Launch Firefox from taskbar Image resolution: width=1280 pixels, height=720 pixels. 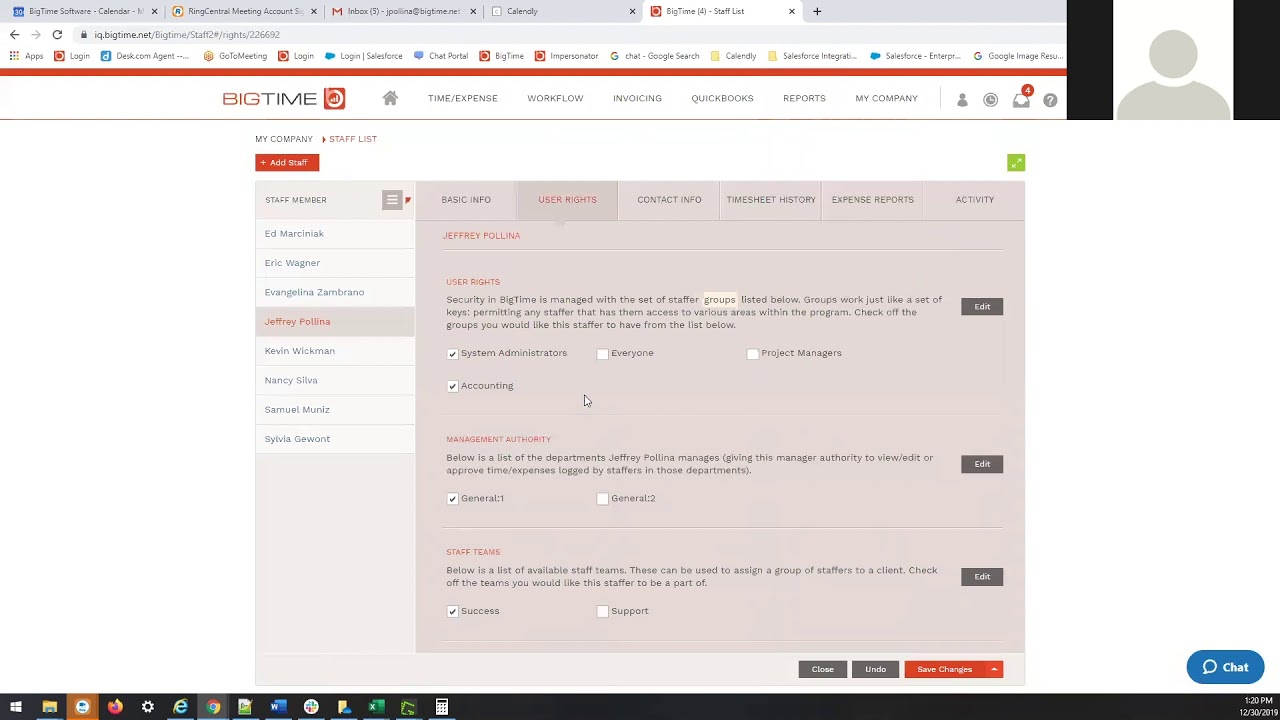click(x=115, y=707)
